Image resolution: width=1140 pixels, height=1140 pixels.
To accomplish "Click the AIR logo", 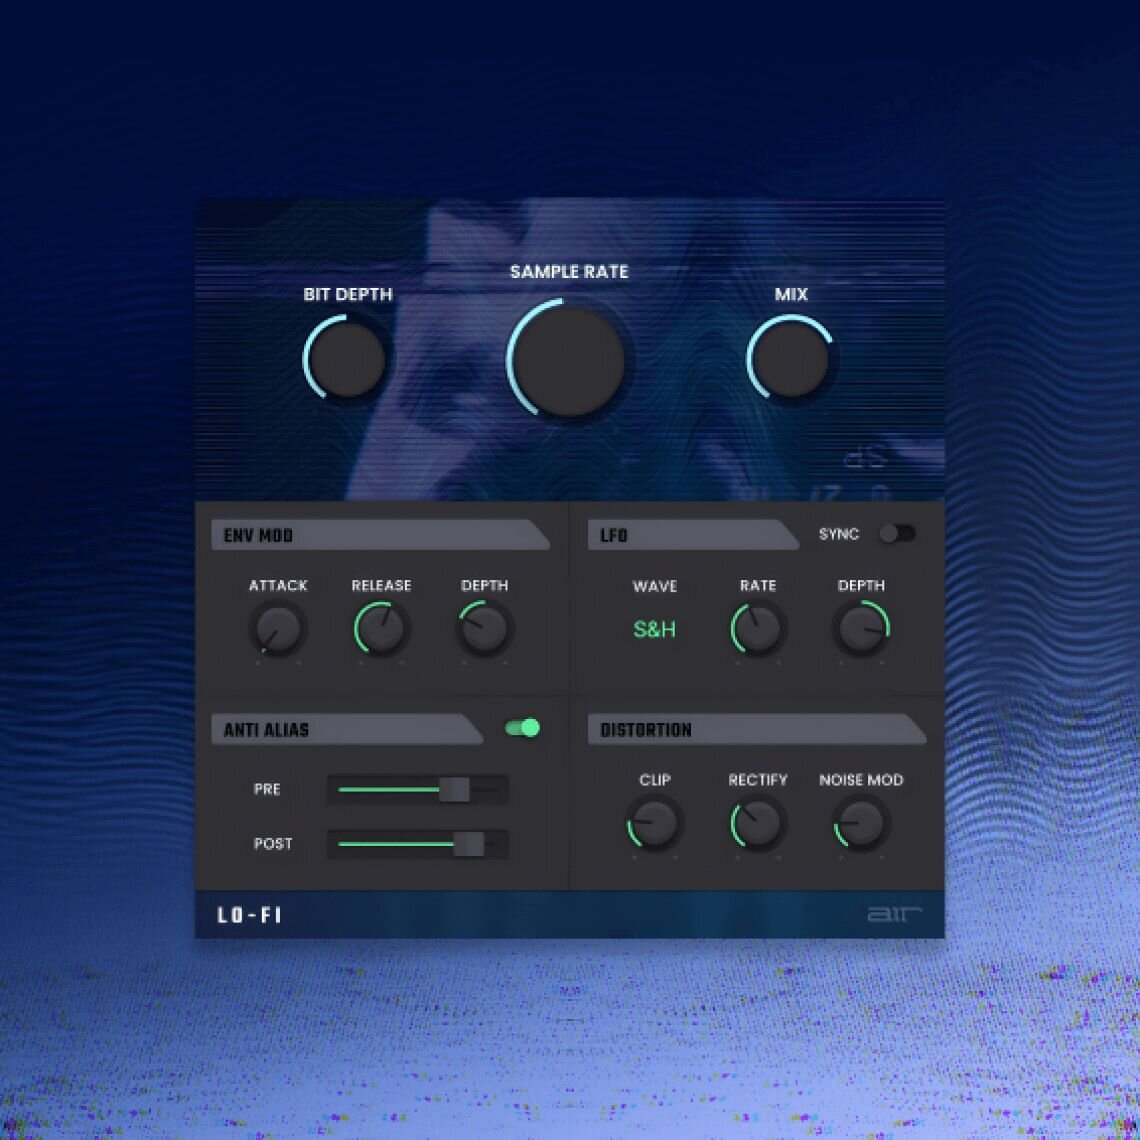I will point(894,914).
